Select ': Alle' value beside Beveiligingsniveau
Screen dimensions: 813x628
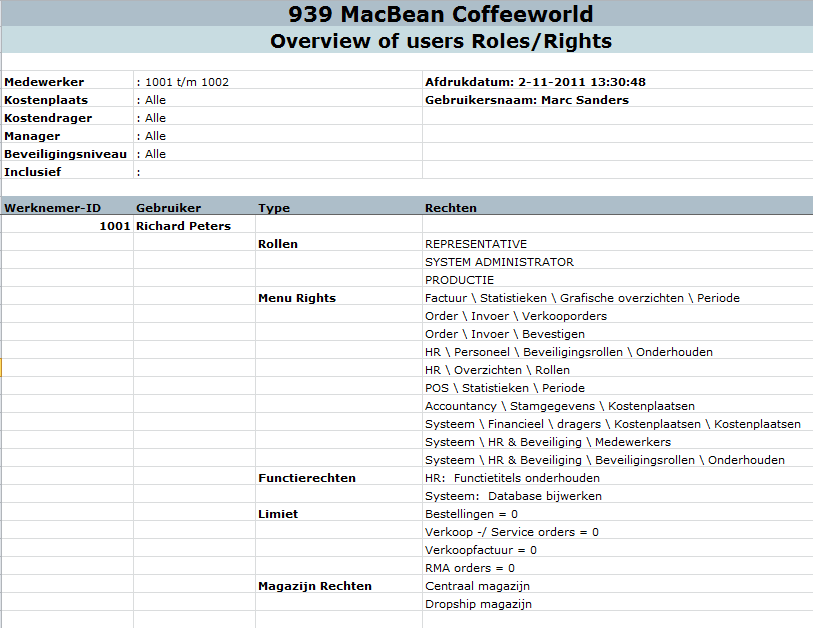(x=151, y=154)
